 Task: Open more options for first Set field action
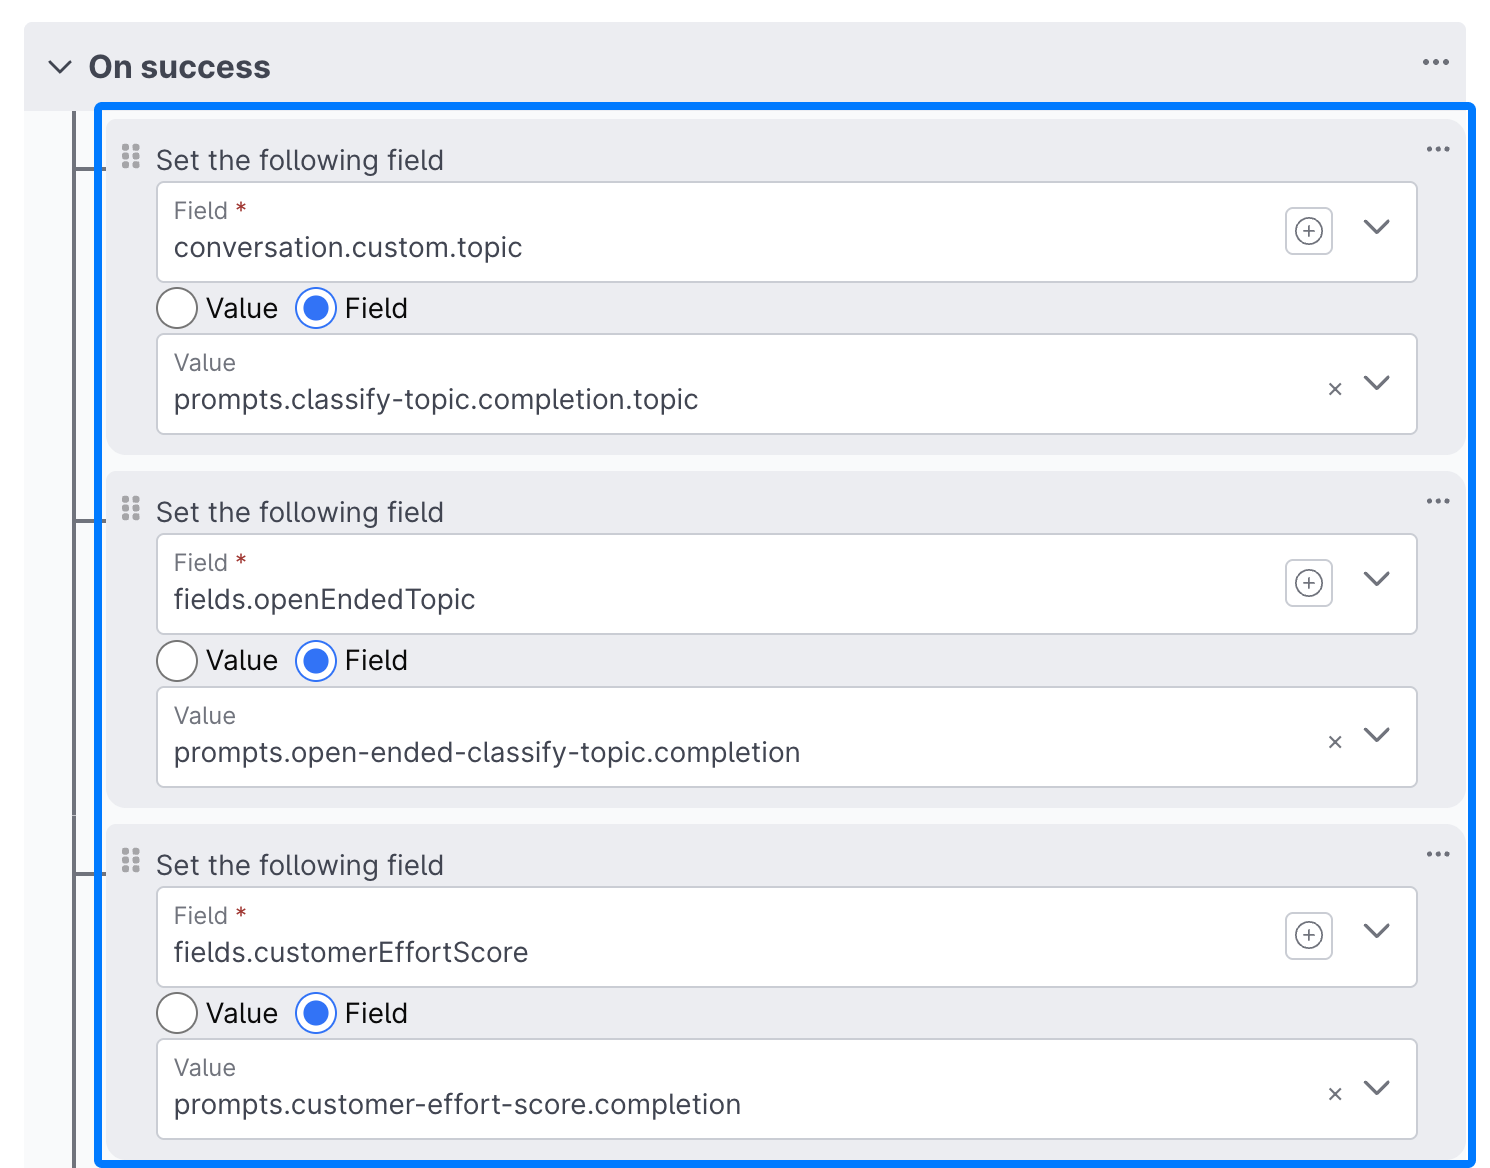1437,149
